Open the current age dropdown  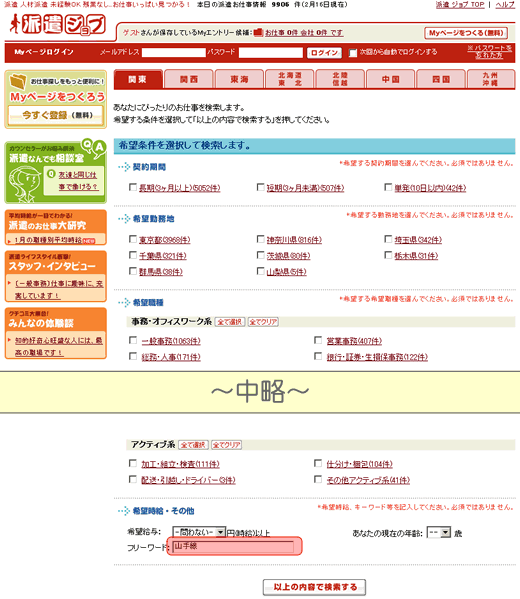click(439, 533)
